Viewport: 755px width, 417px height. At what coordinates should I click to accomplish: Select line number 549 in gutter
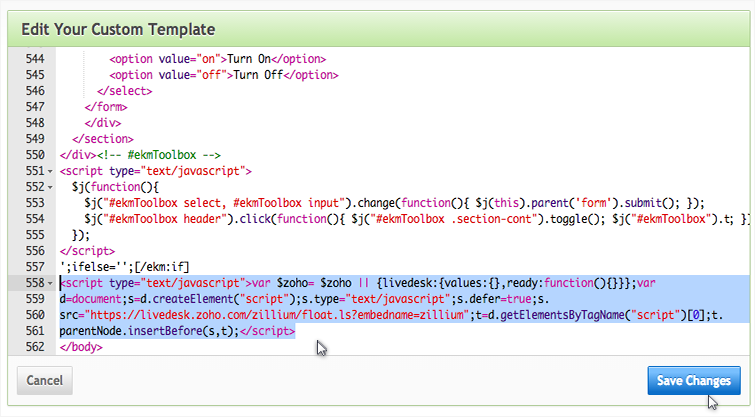click(x=35, y=139)
